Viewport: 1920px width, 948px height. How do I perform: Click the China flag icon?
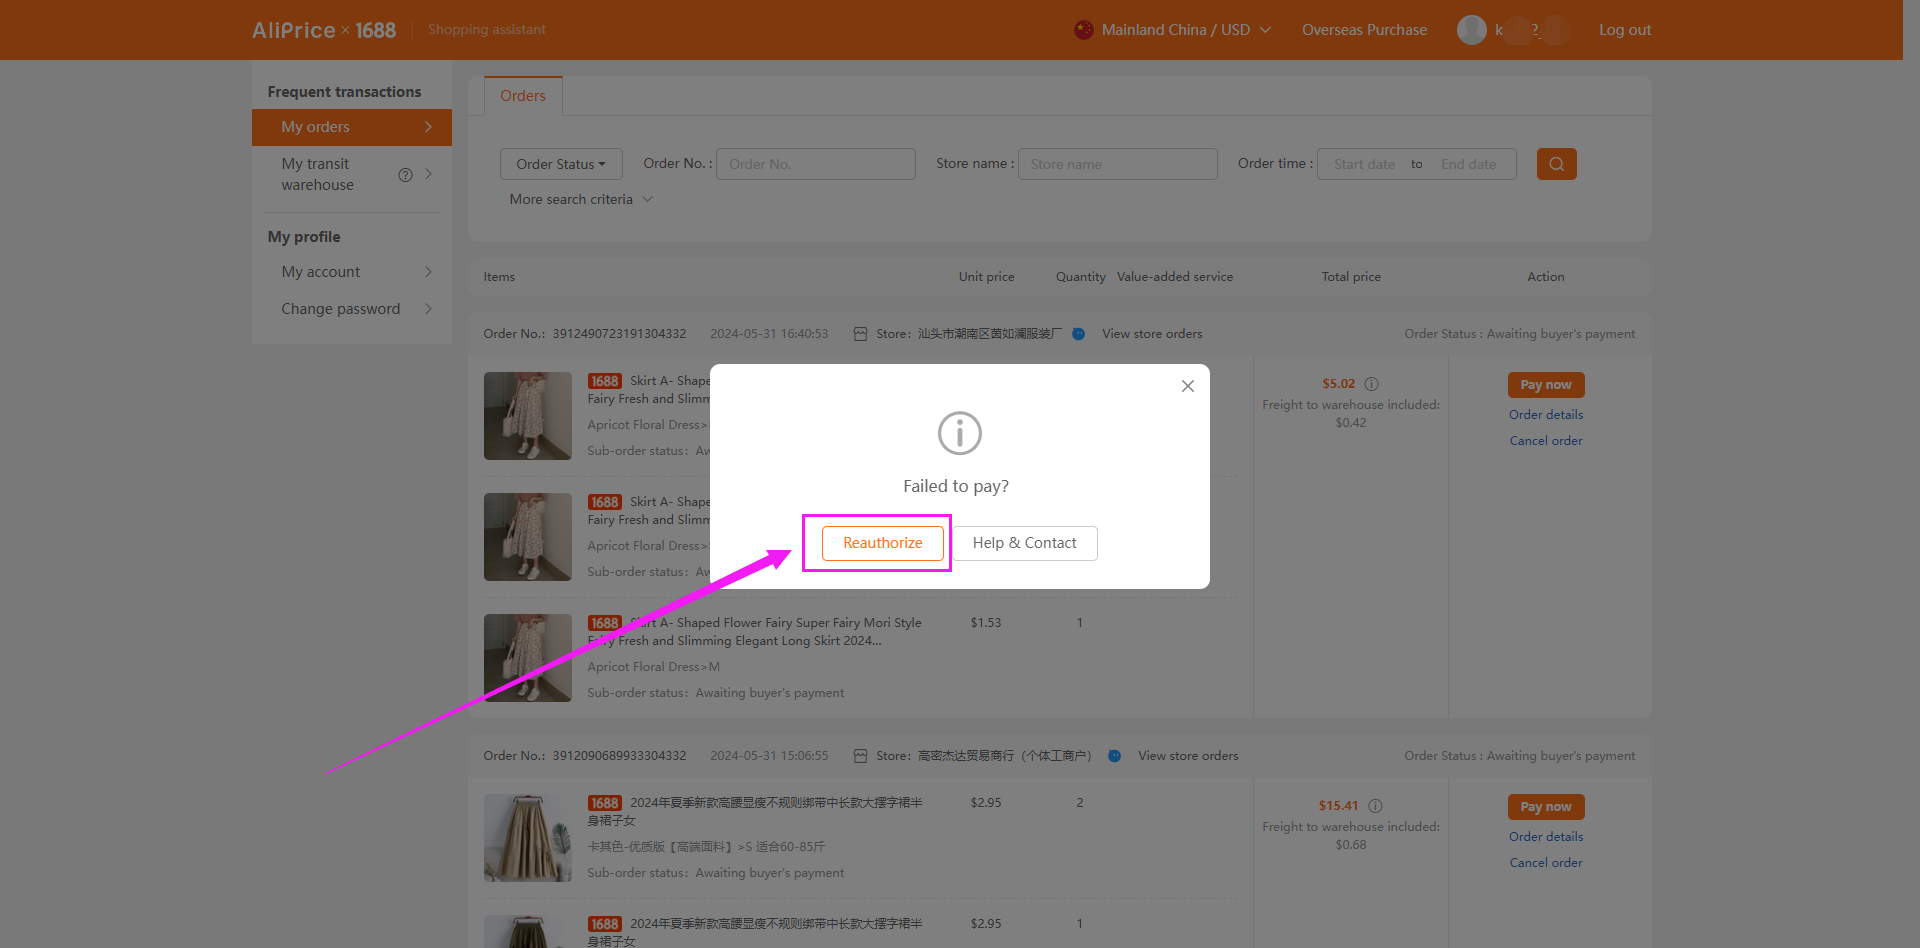click(1083, 30)
